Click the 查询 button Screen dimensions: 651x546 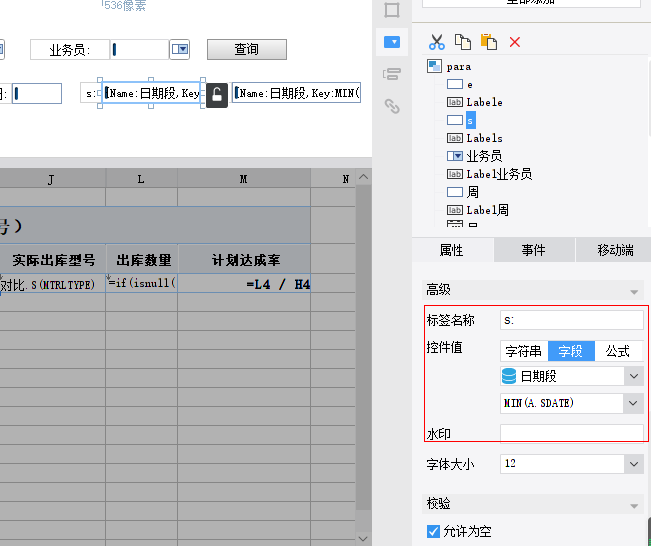(246, 49)
